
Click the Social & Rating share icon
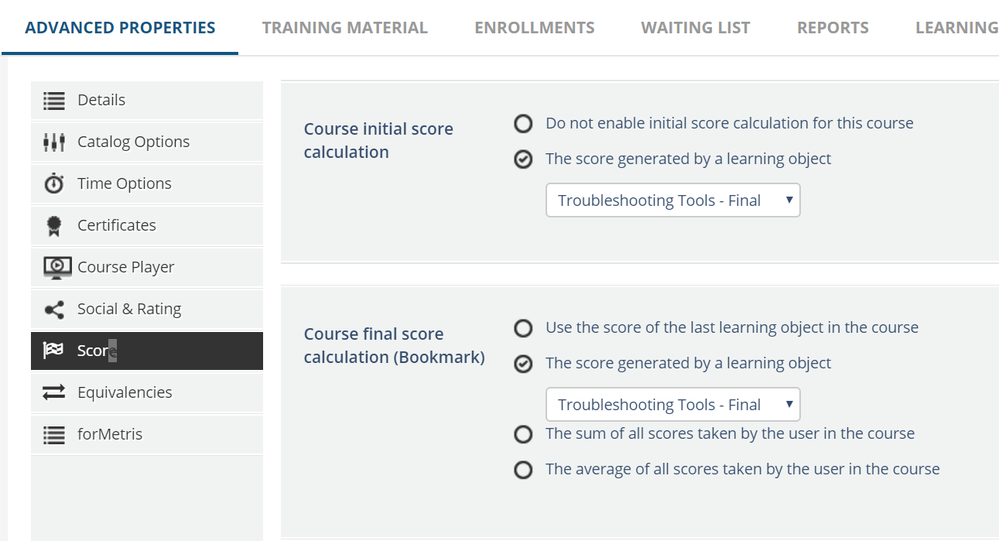tap(54, 310)
